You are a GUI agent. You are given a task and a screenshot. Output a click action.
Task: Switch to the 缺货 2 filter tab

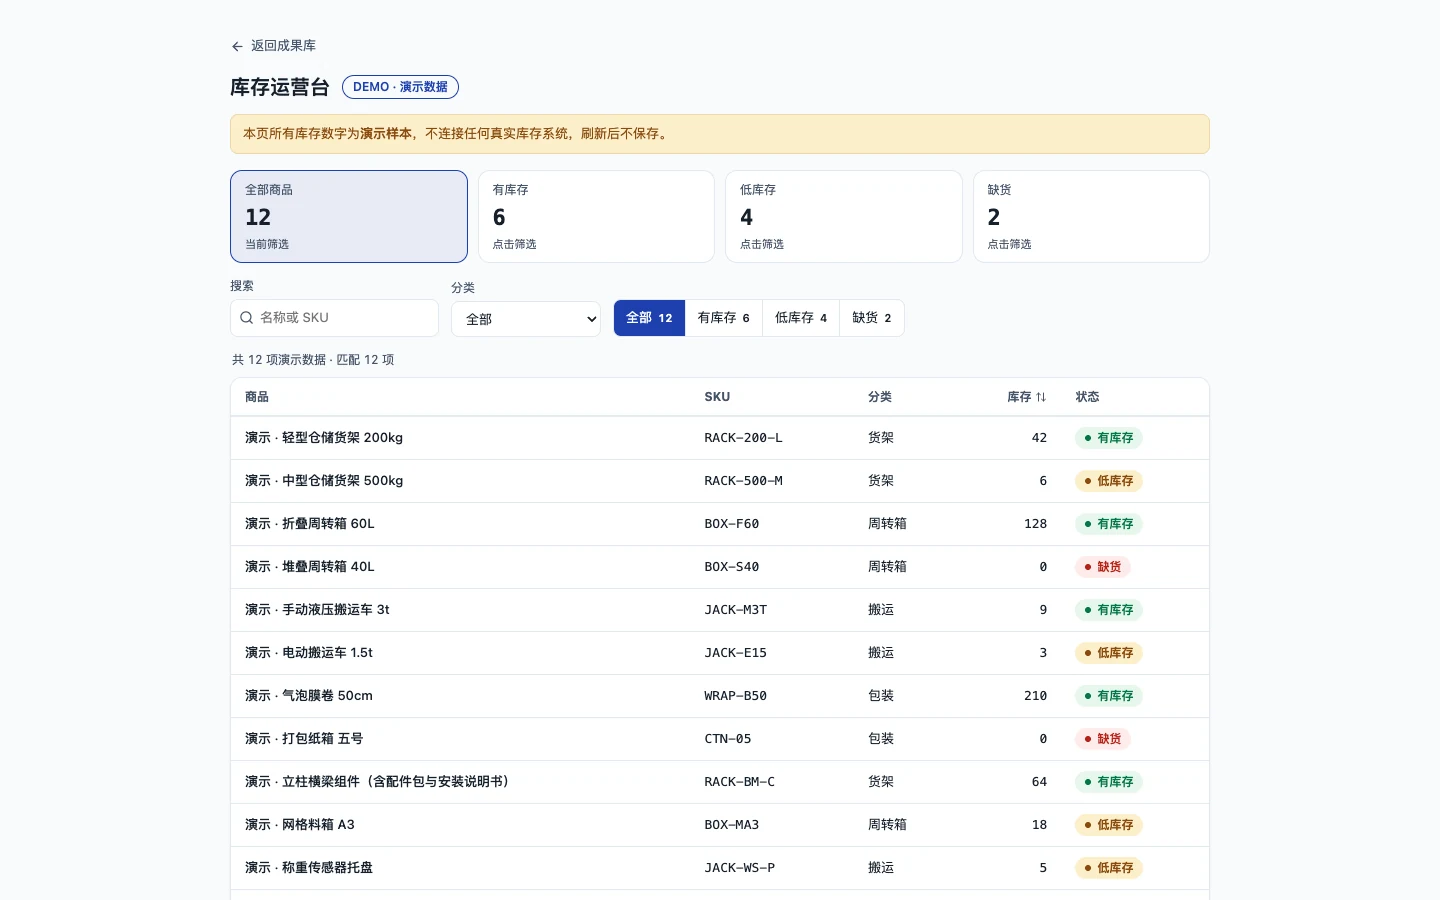[872, 318]
